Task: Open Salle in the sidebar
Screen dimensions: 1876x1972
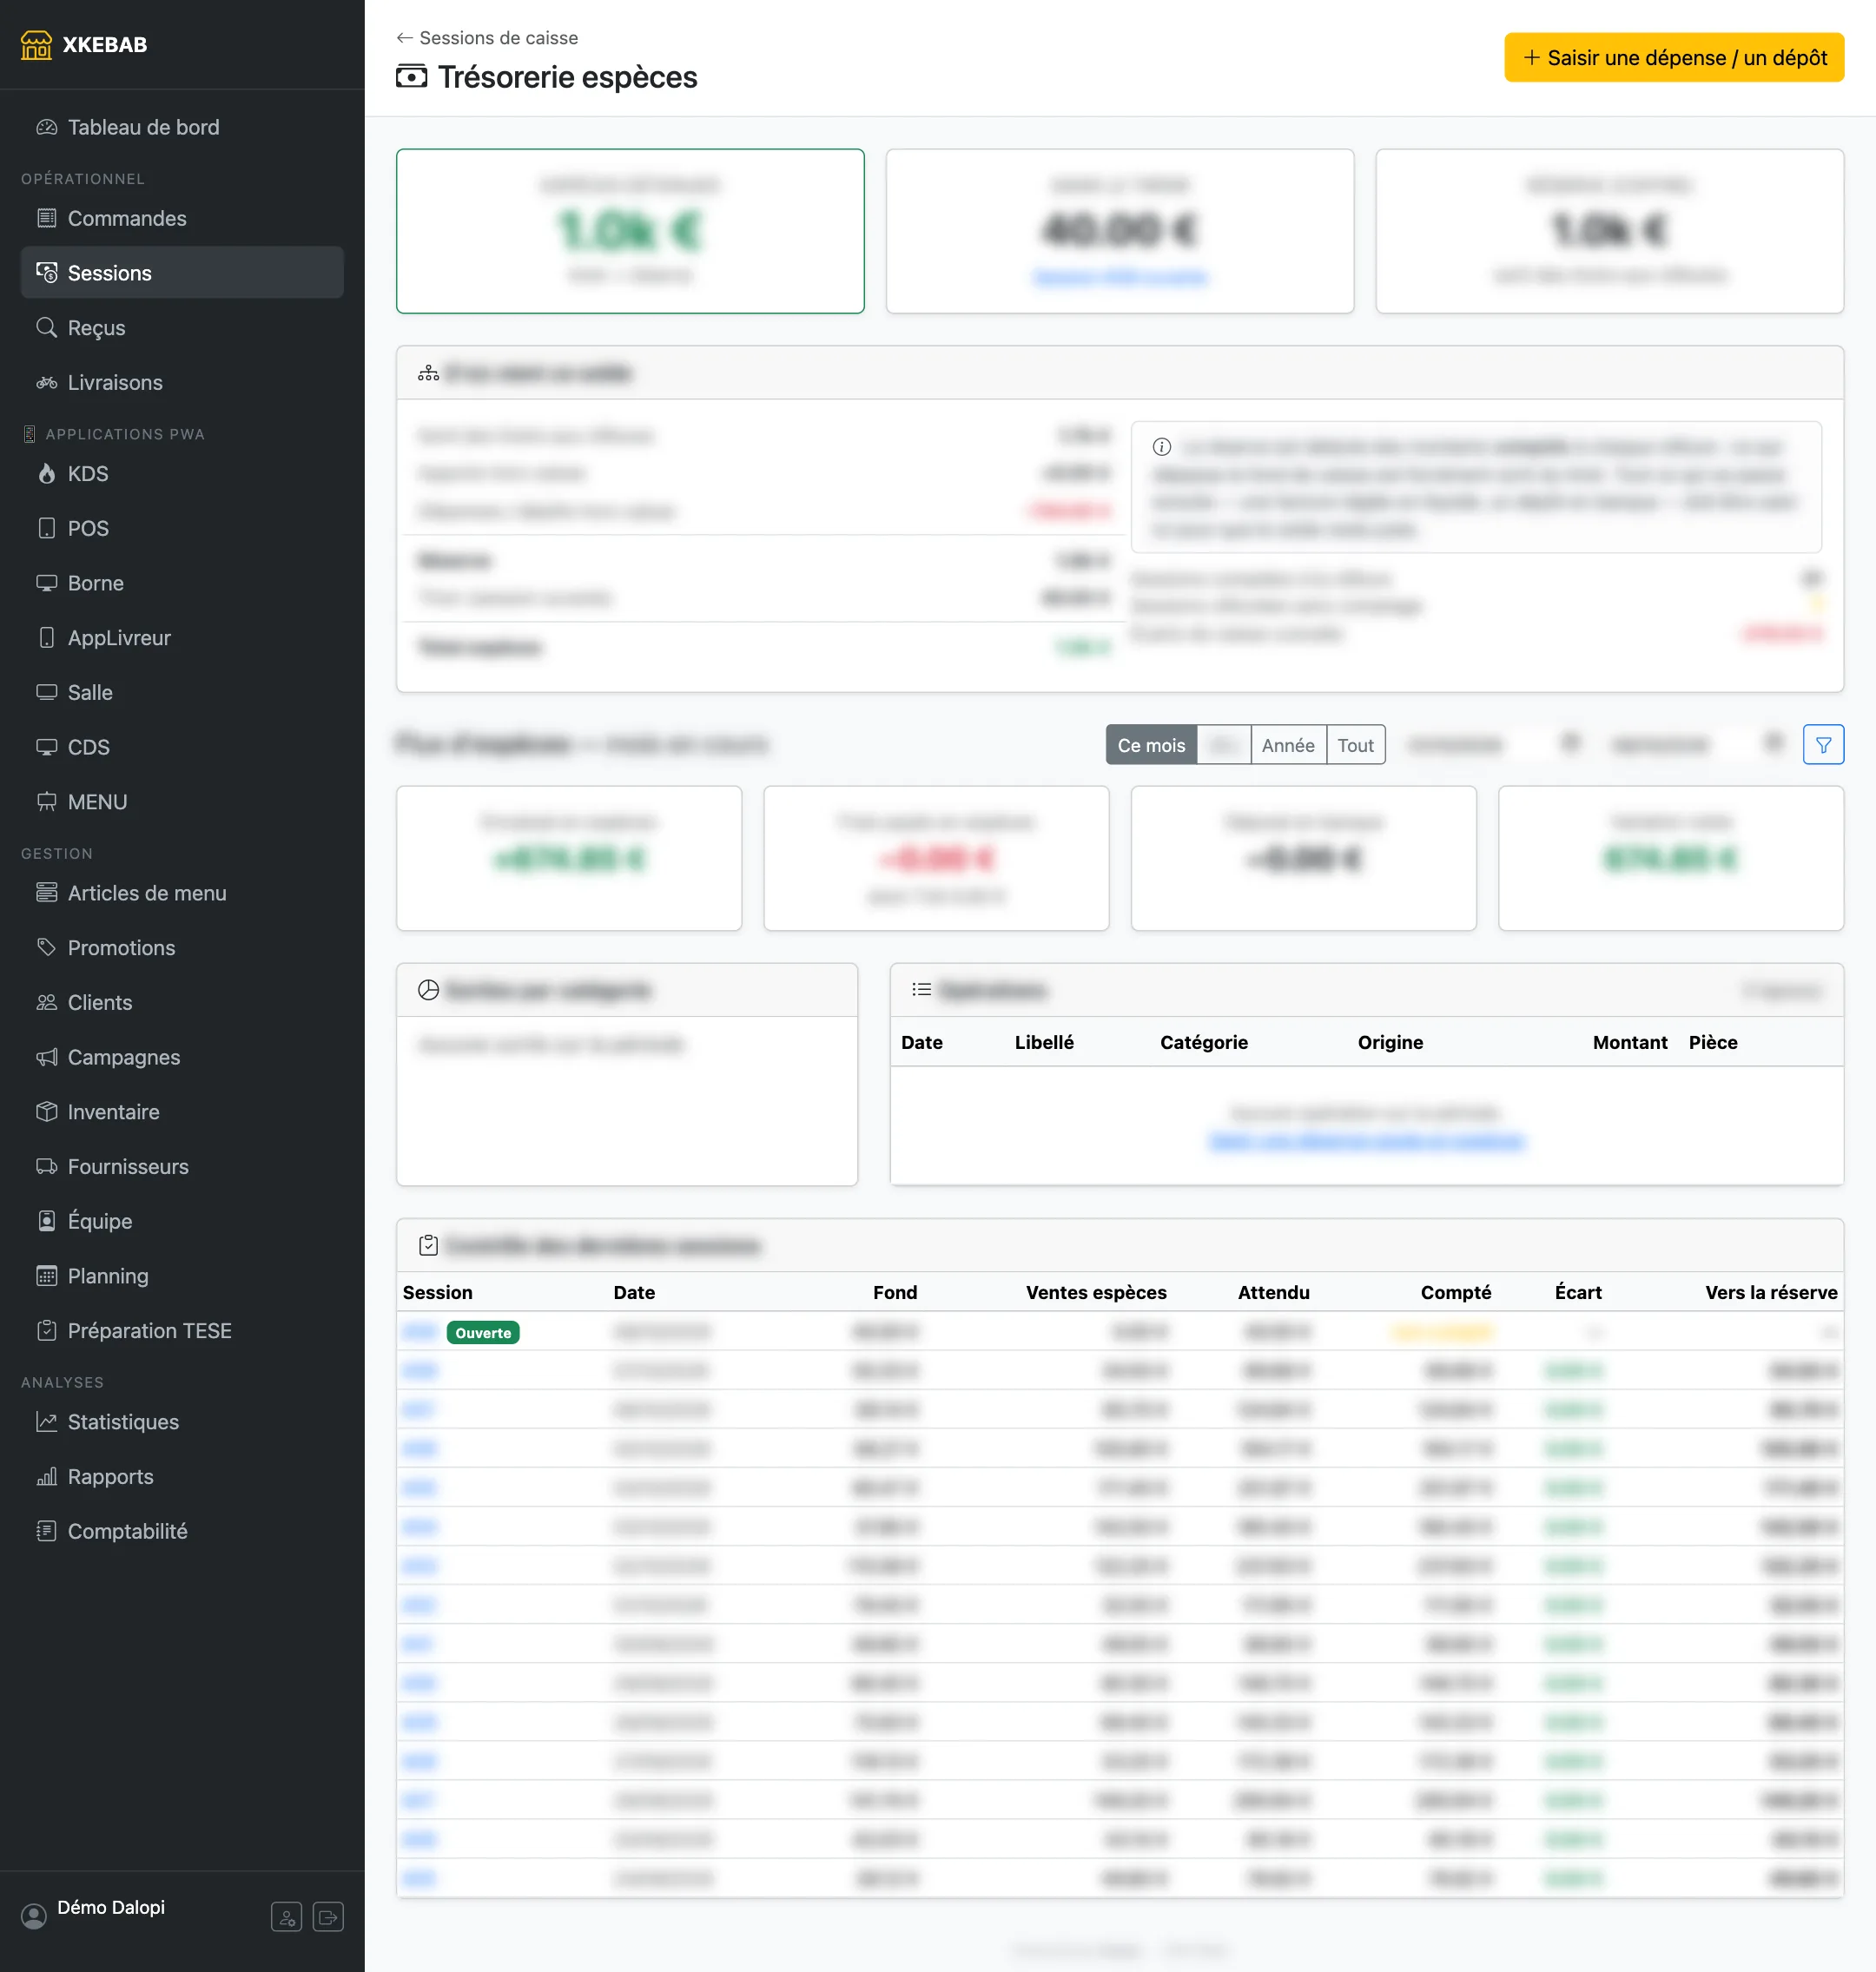Action: (x=182, y=692)
